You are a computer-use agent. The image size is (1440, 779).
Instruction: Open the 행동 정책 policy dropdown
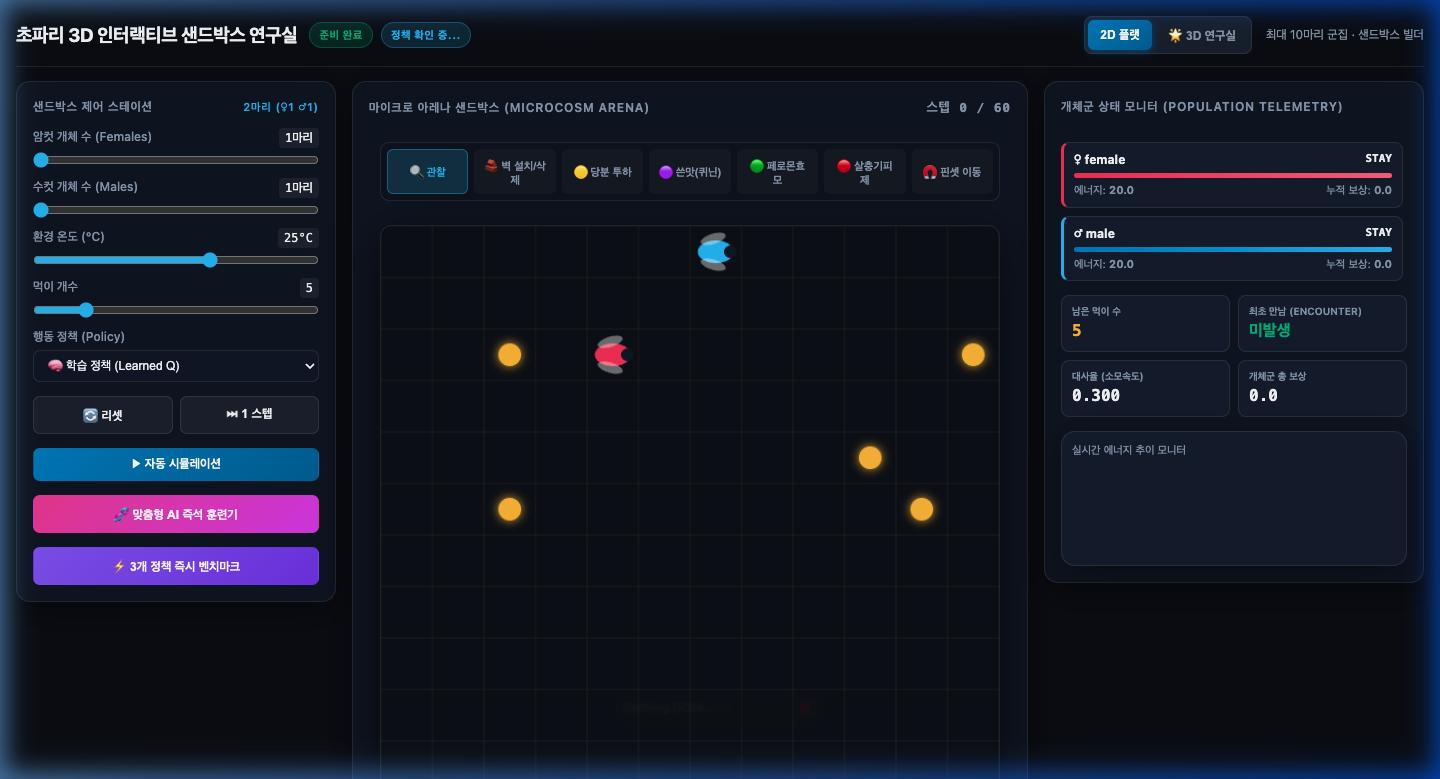[176, 366]
